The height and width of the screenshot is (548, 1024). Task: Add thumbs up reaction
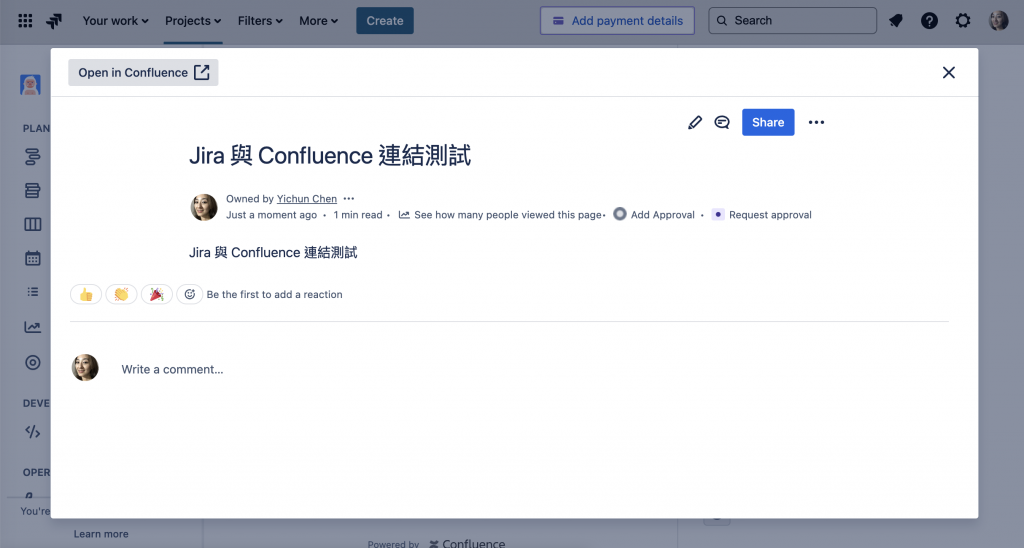[86, 295]
